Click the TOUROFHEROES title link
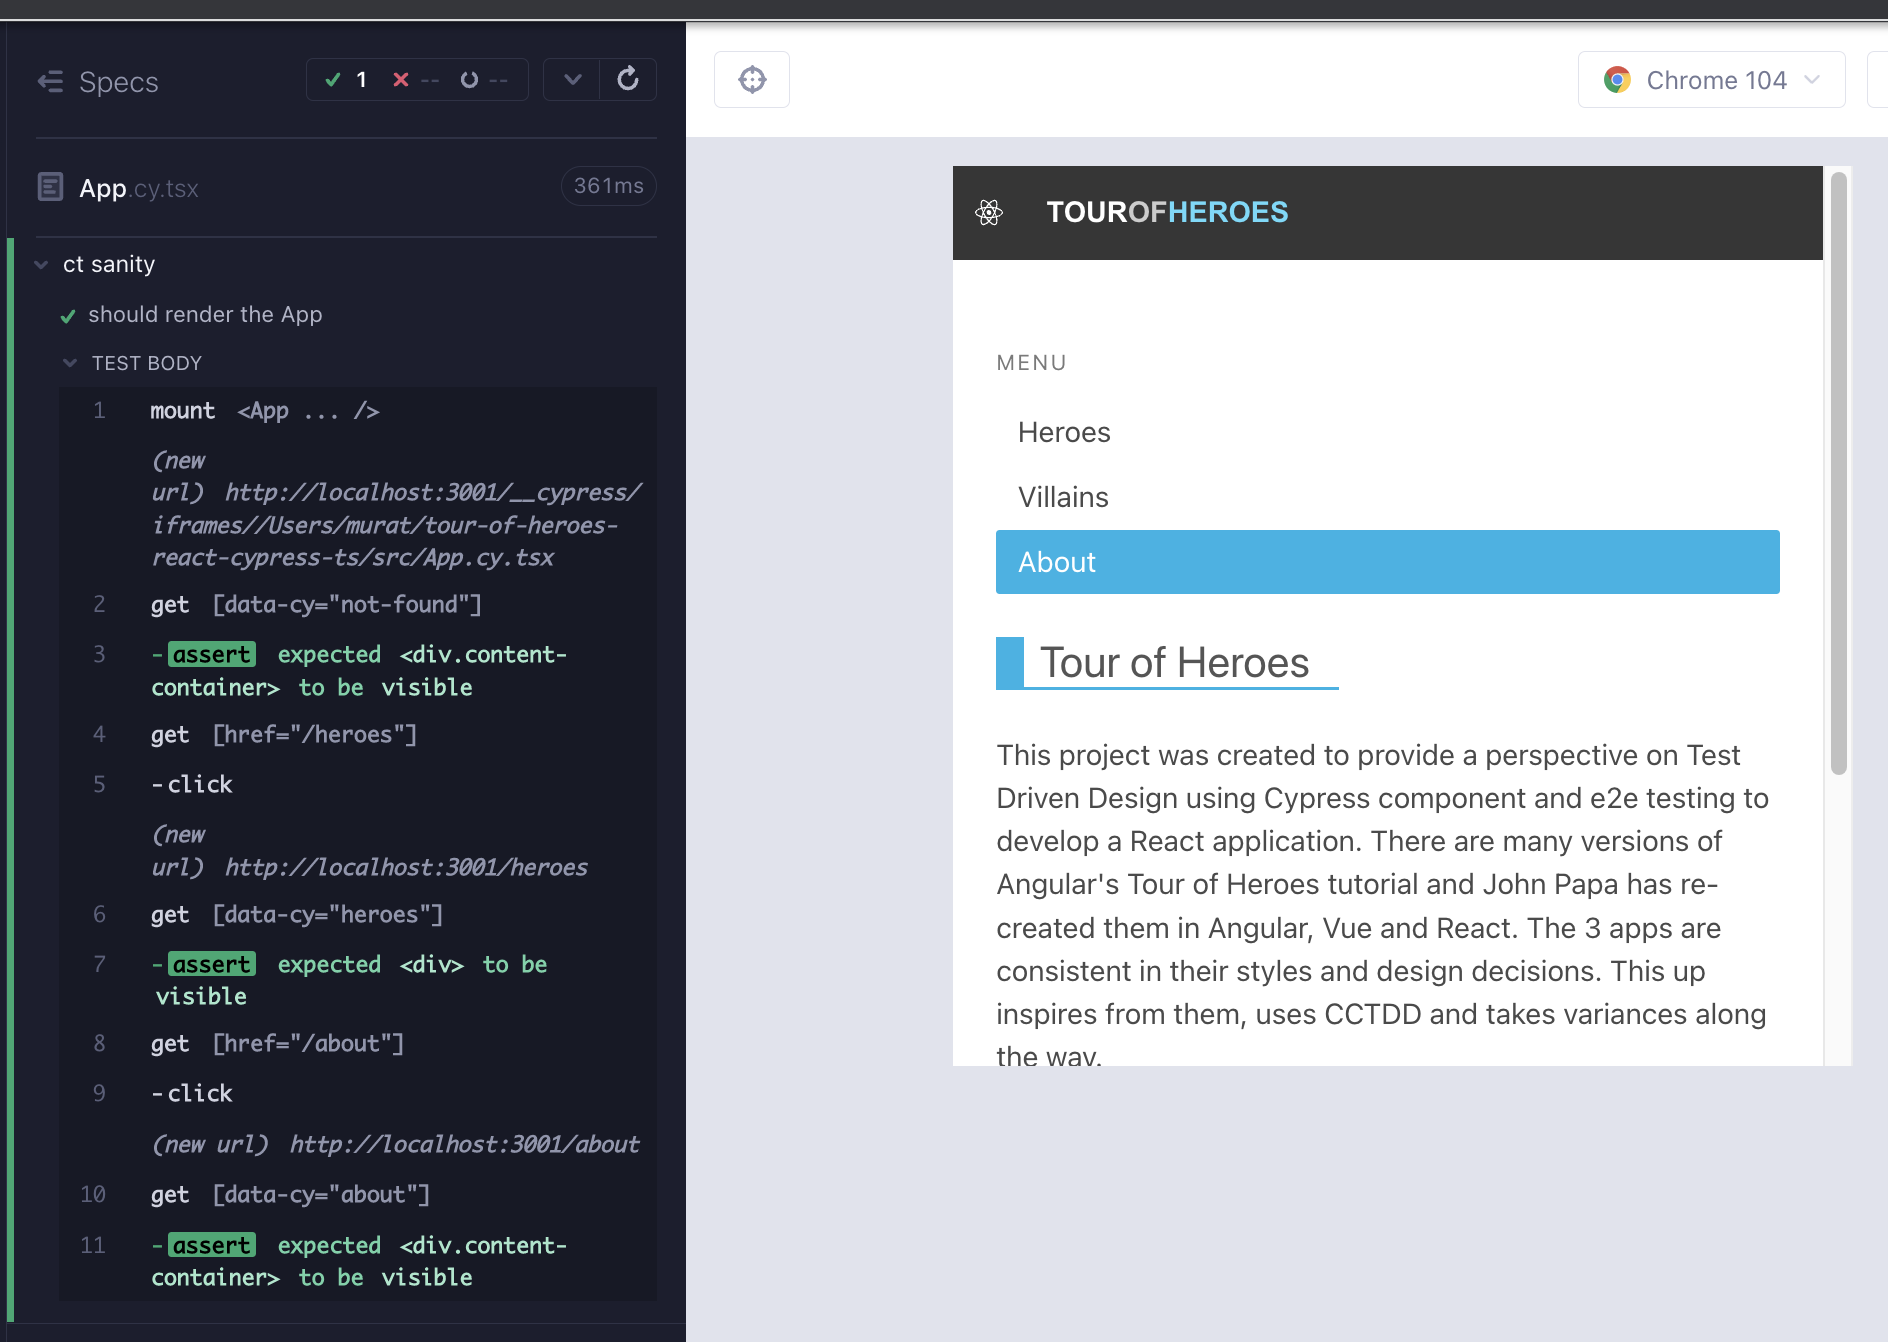Image resolution: width=1888 pixels, height=1342 pixels. point(1167,212)
